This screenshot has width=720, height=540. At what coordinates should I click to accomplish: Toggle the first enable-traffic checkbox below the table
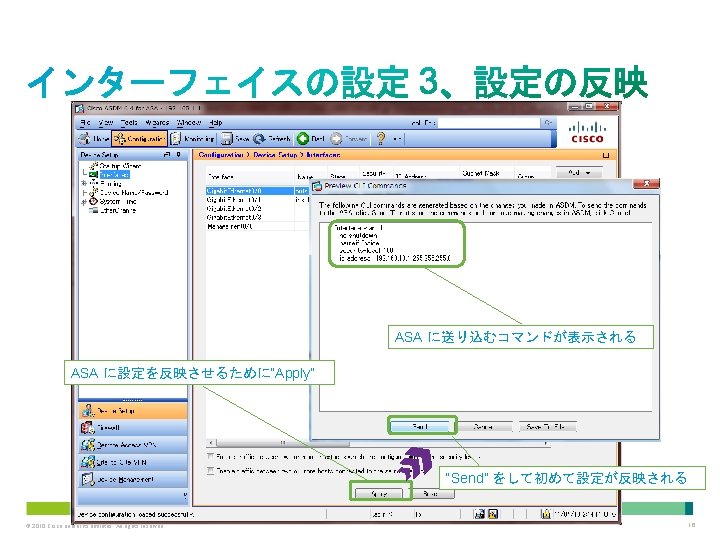(211, 456)
